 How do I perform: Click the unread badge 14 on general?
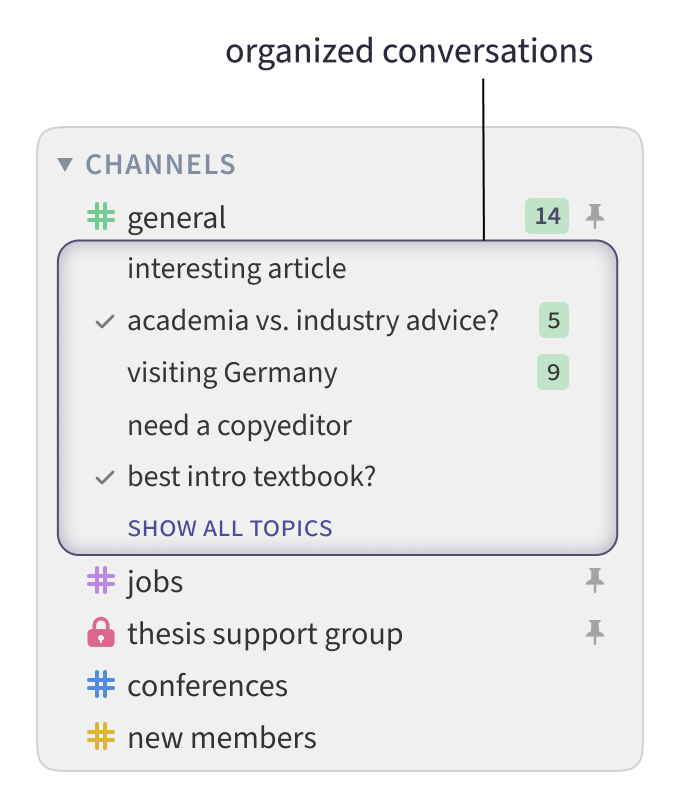pos(546,216)
